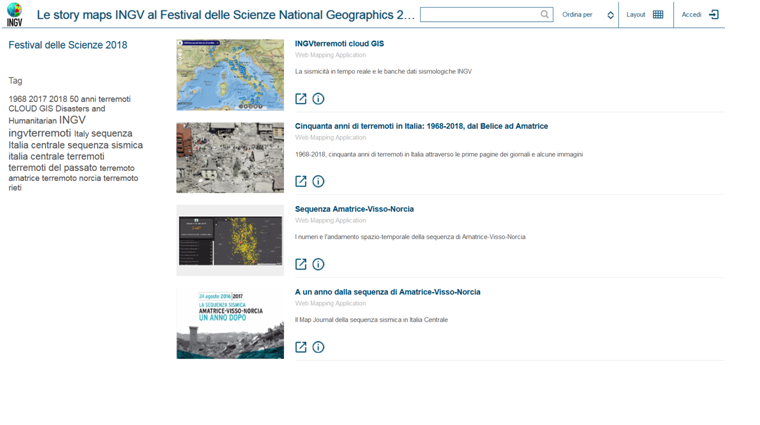Screen dimensions: 760x425
Task: Click the dark seismic dashboard thumbnail
Action: pos(230,240)
